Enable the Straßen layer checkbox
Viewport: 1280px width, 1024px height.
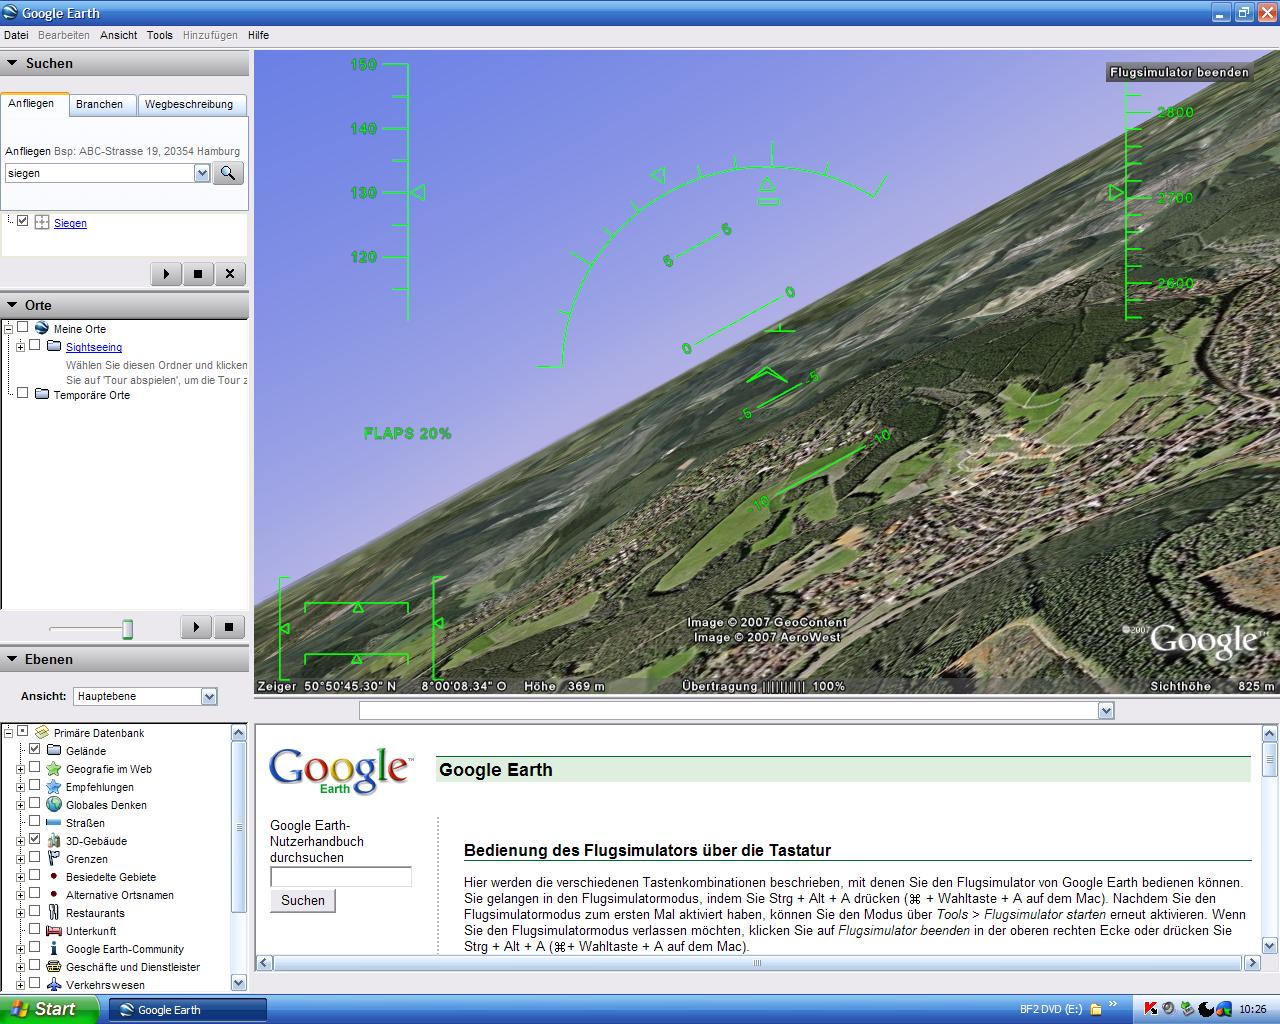[35, 821]
